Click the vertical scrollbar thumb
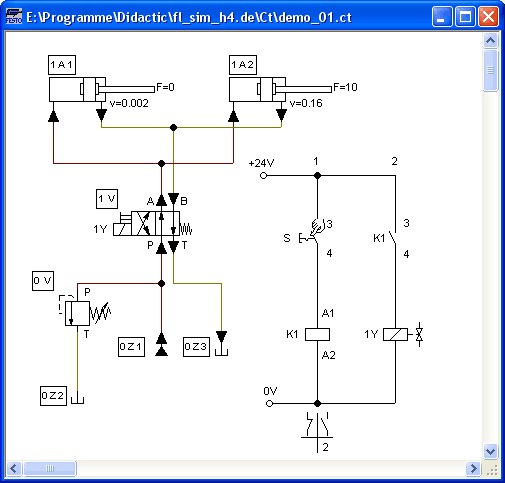 coord(490,70)
